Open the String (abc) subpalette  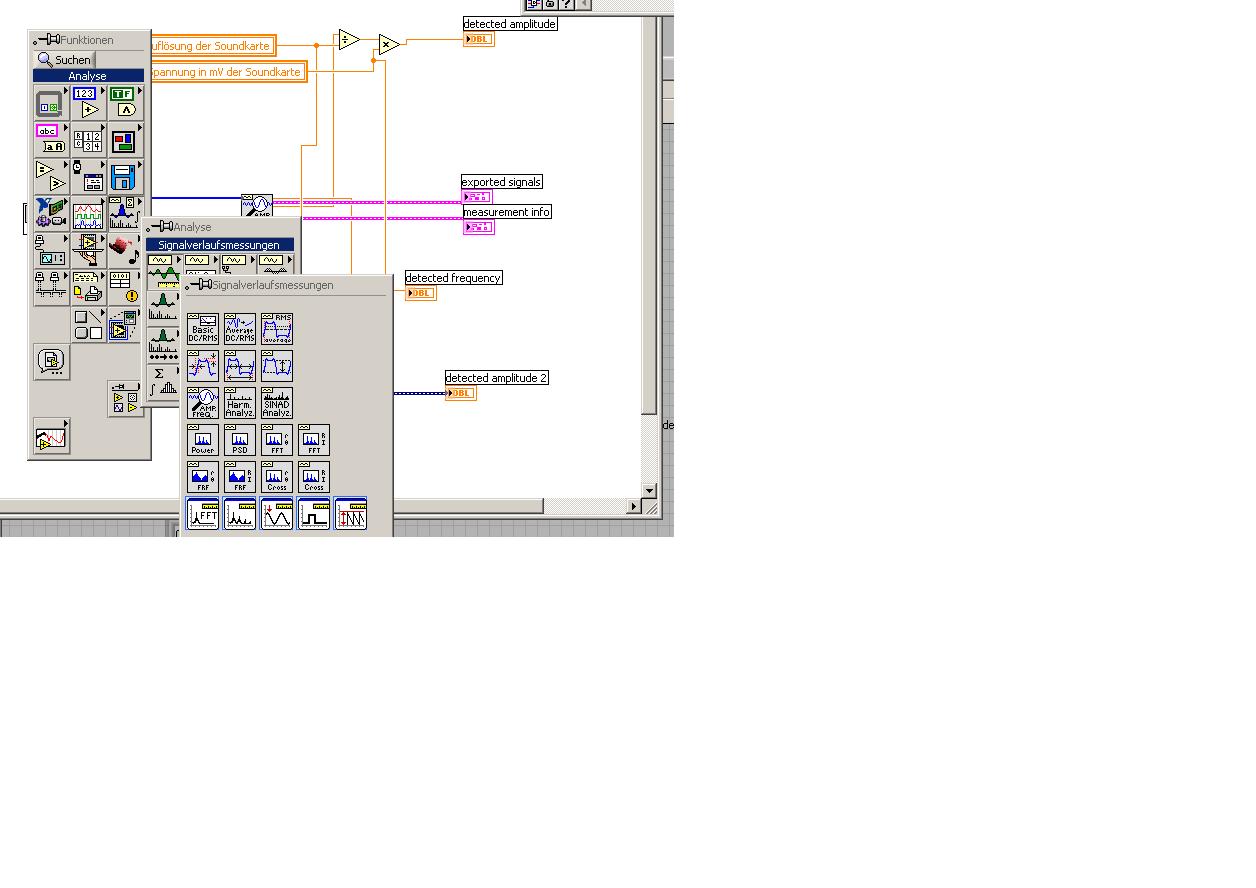pos(50,140)
